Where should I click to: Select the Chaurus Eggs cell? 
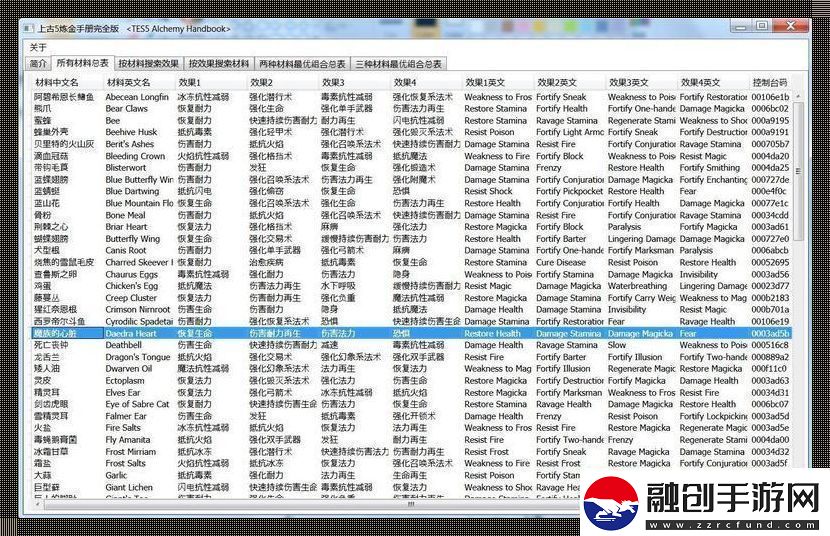(x=139, y=274)
